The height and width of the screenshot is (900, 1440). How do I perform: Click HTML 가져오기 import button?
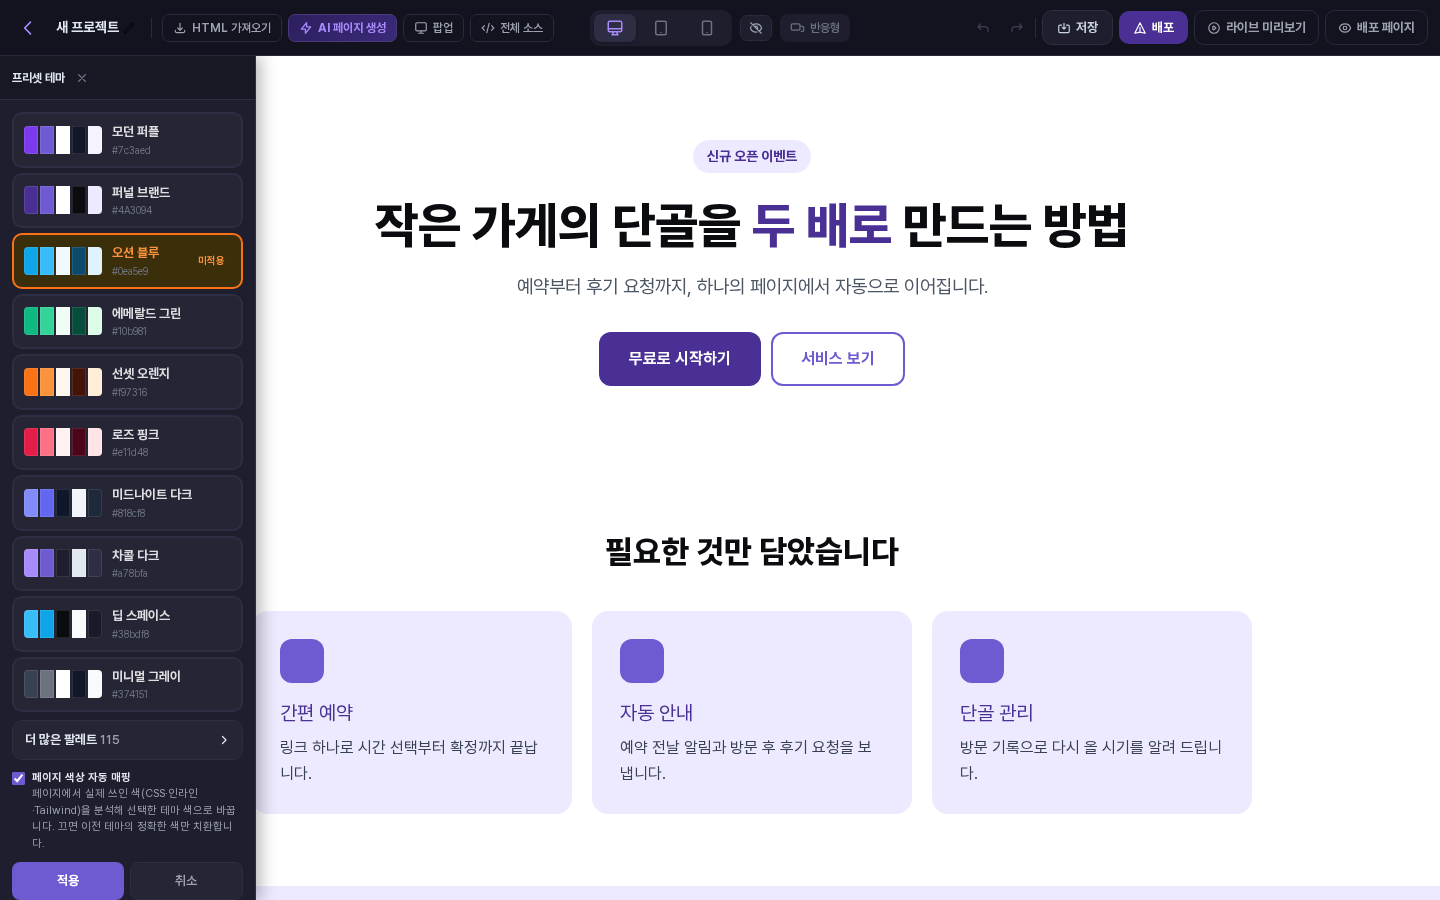point(222,28)
